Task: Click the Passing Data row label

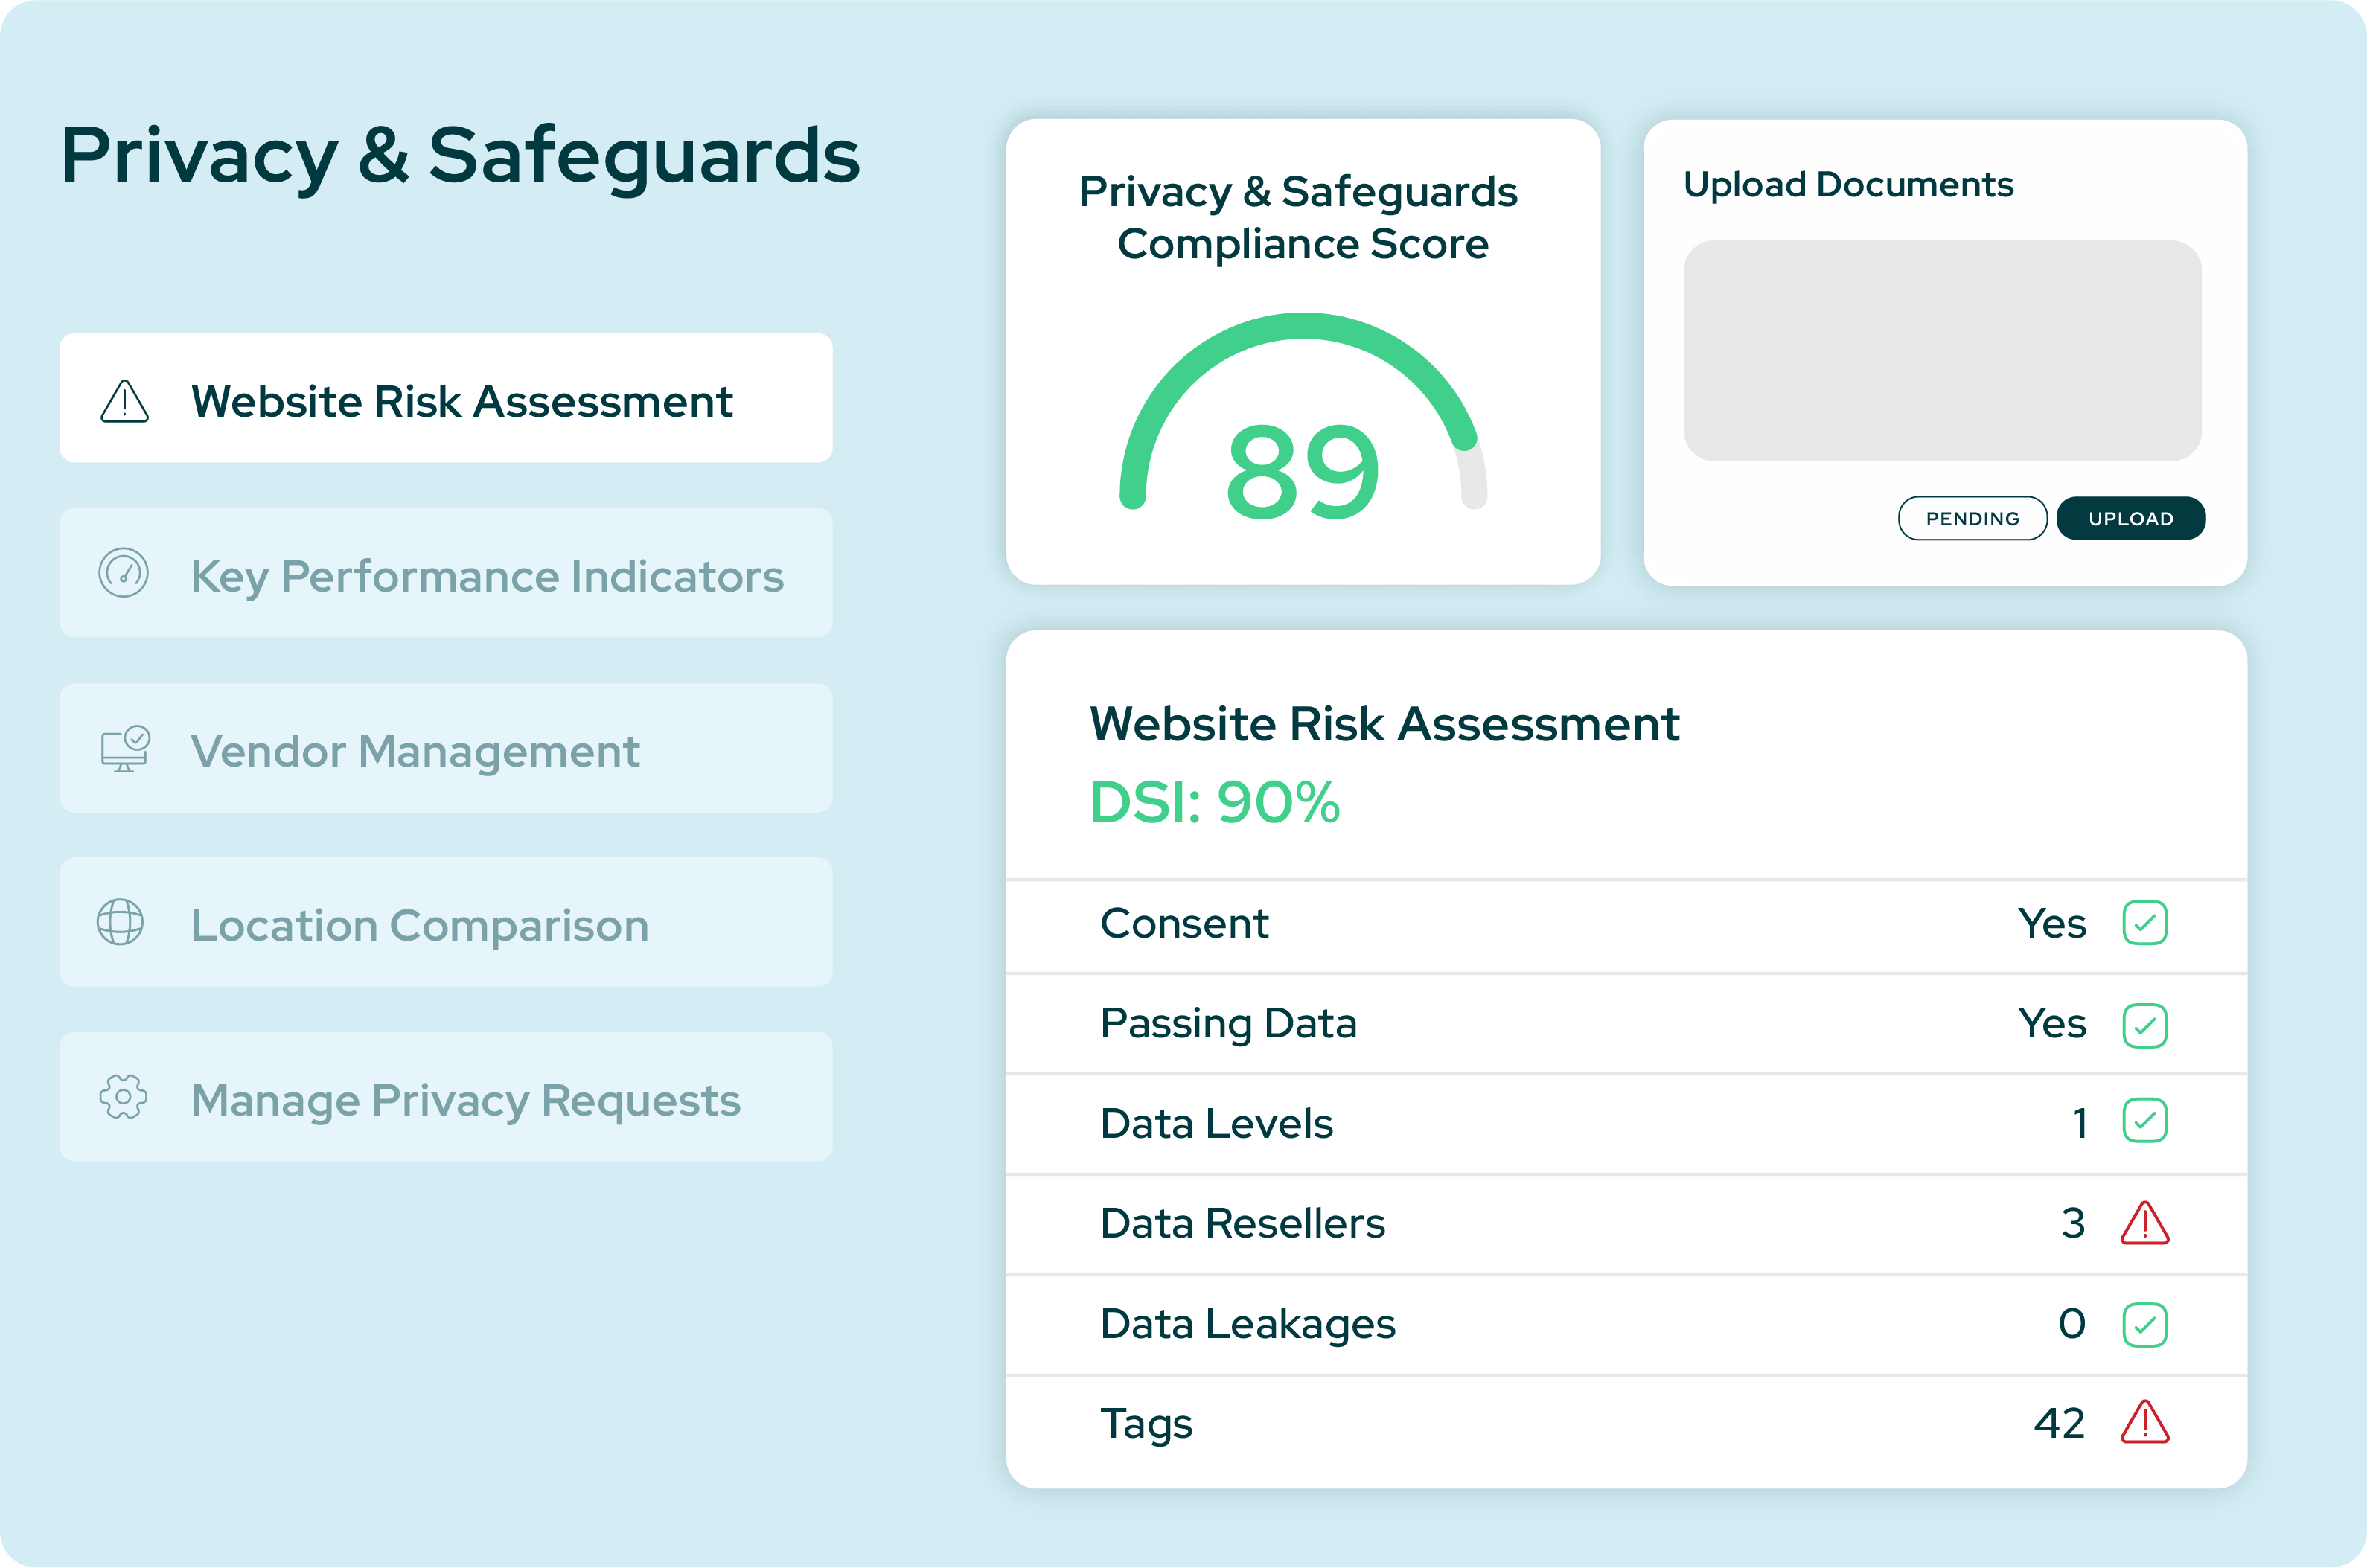Action: 1228,1024
